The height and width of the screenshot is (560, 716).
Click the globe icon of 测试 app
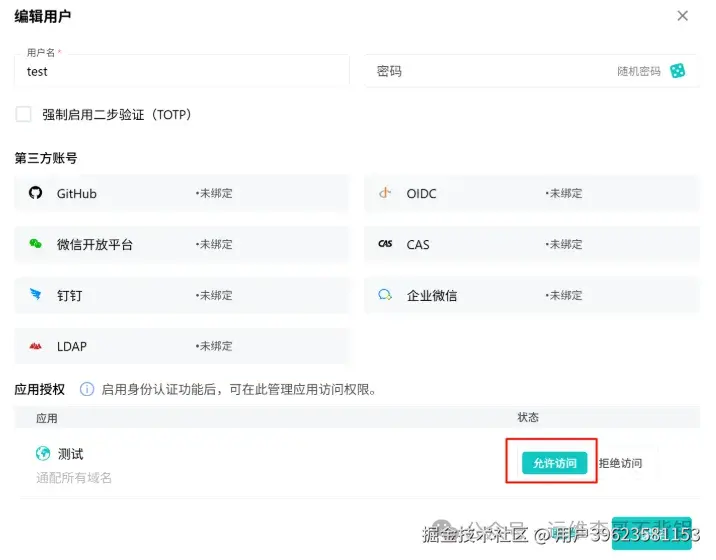point(43,454)
